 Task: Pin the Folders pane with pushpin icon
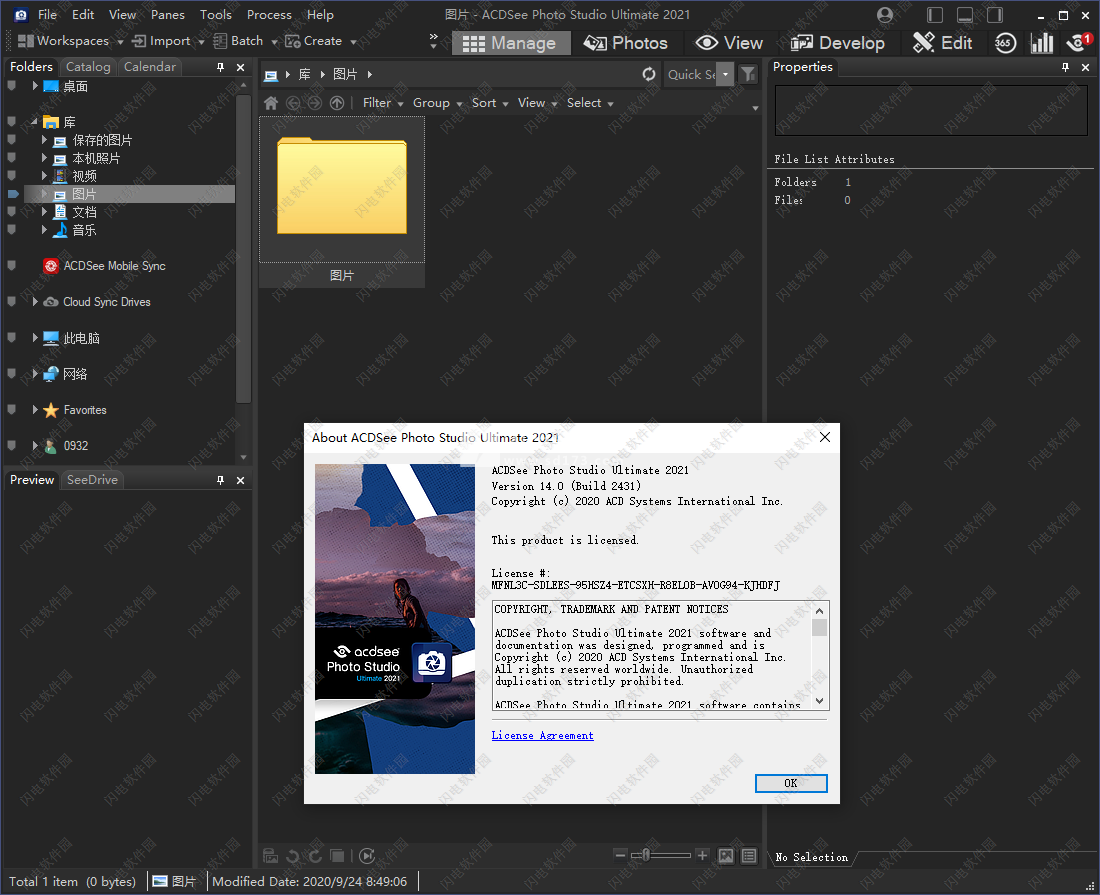point(220,67)
